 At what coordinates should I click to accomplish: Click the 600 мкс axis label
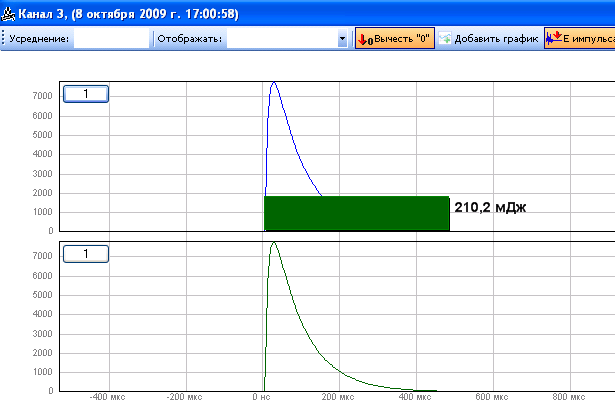[x=491, y=397]
